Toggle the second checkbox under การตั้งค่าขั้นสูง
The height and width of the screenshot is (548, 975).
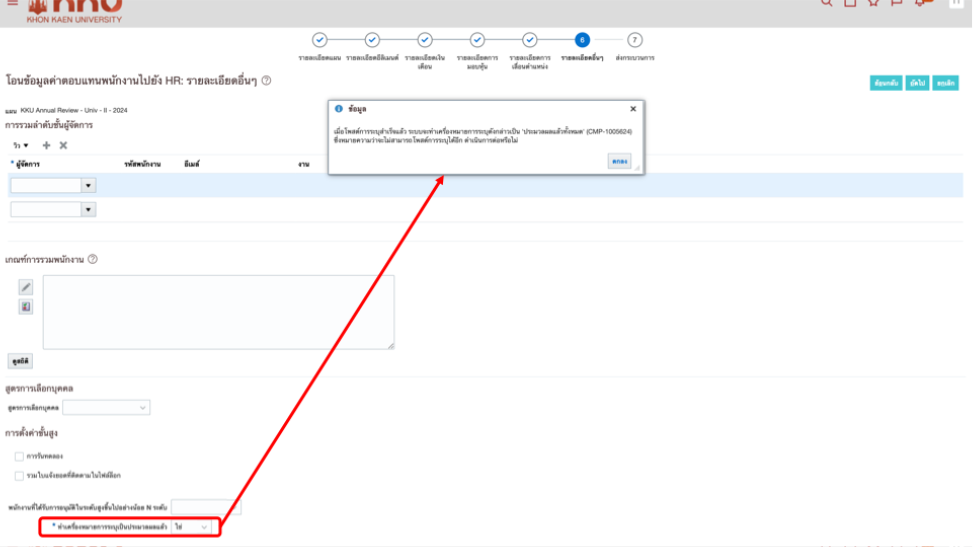click(x=19, y=475)
